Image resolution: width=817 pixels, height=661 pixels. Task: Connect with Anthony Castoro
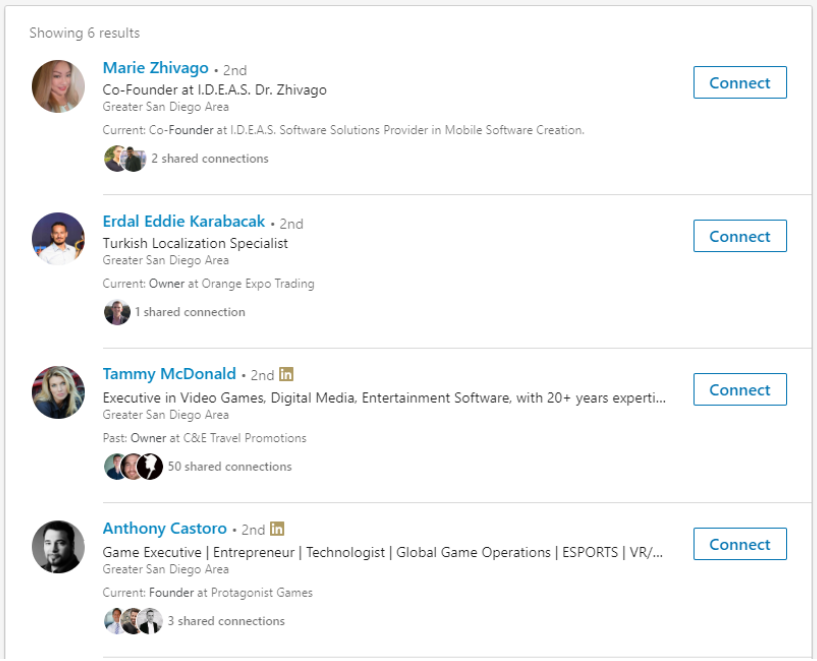[739, 544]
